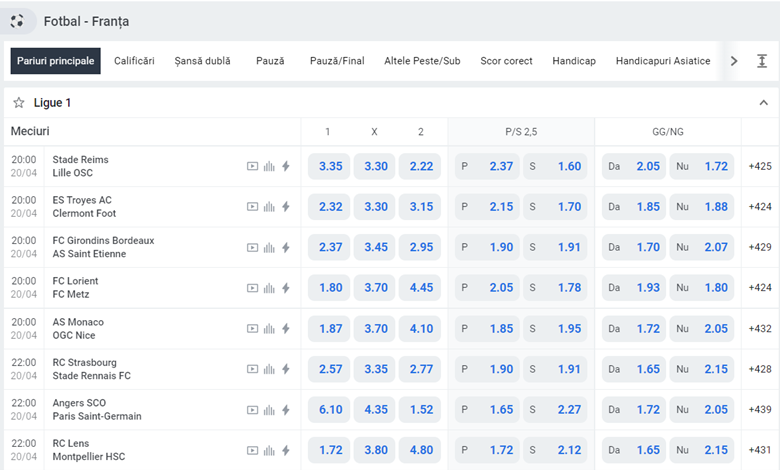Open the Handicap tab
This screenshot has height=470, width=780.
(574, 61)
